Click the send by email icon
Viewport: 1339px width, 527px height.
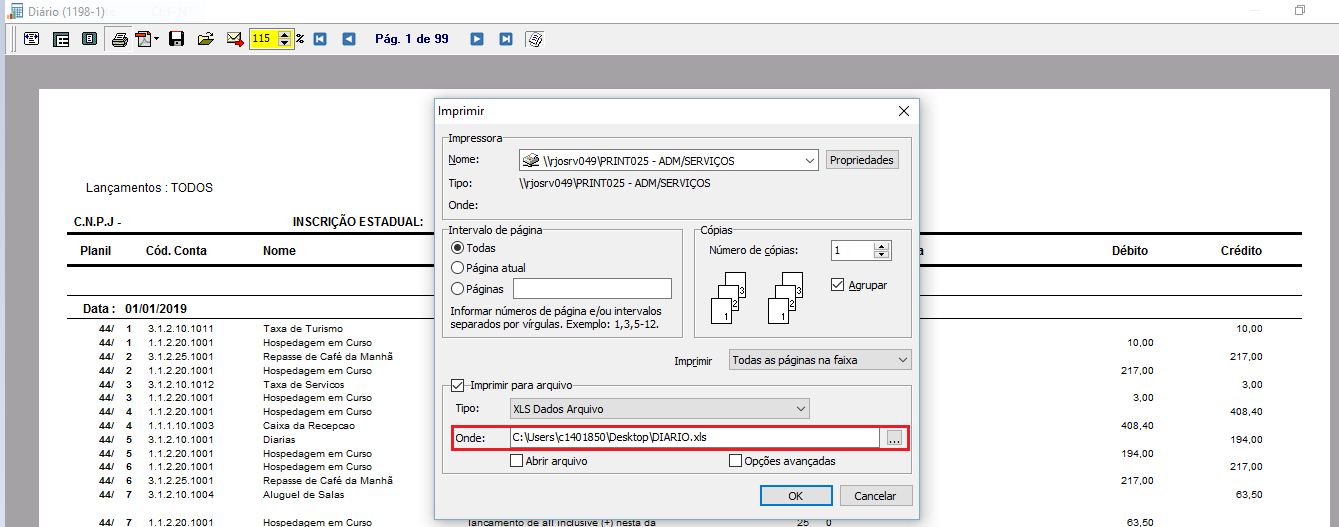coord(235,39)
